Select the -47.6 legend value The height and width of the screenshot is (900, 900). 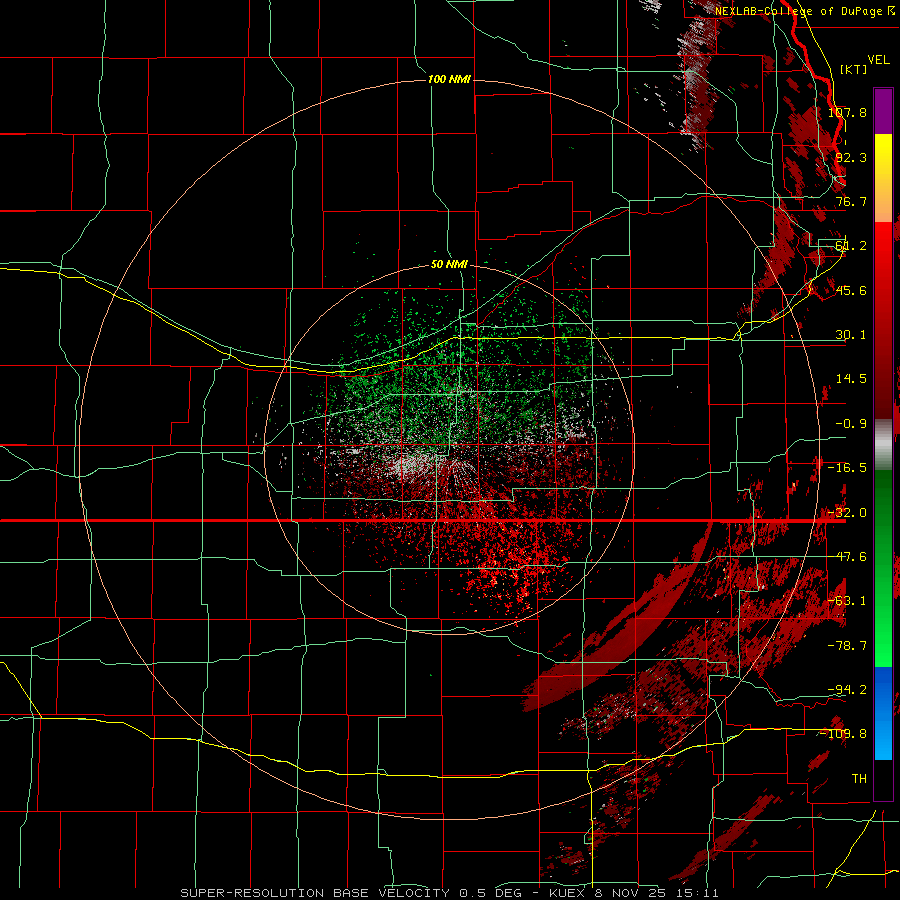(847, 557)
